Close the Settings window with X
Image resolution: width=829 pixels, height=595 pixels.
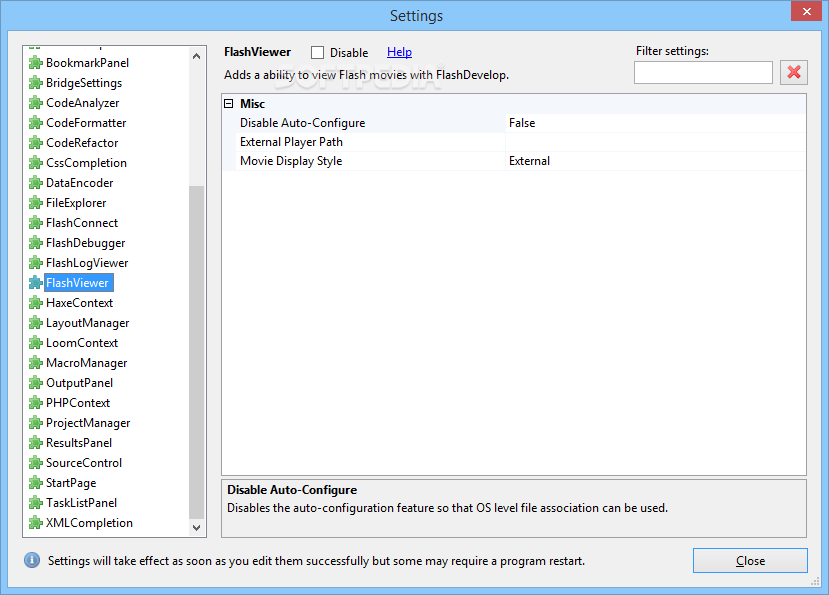[x=806, y=11]
